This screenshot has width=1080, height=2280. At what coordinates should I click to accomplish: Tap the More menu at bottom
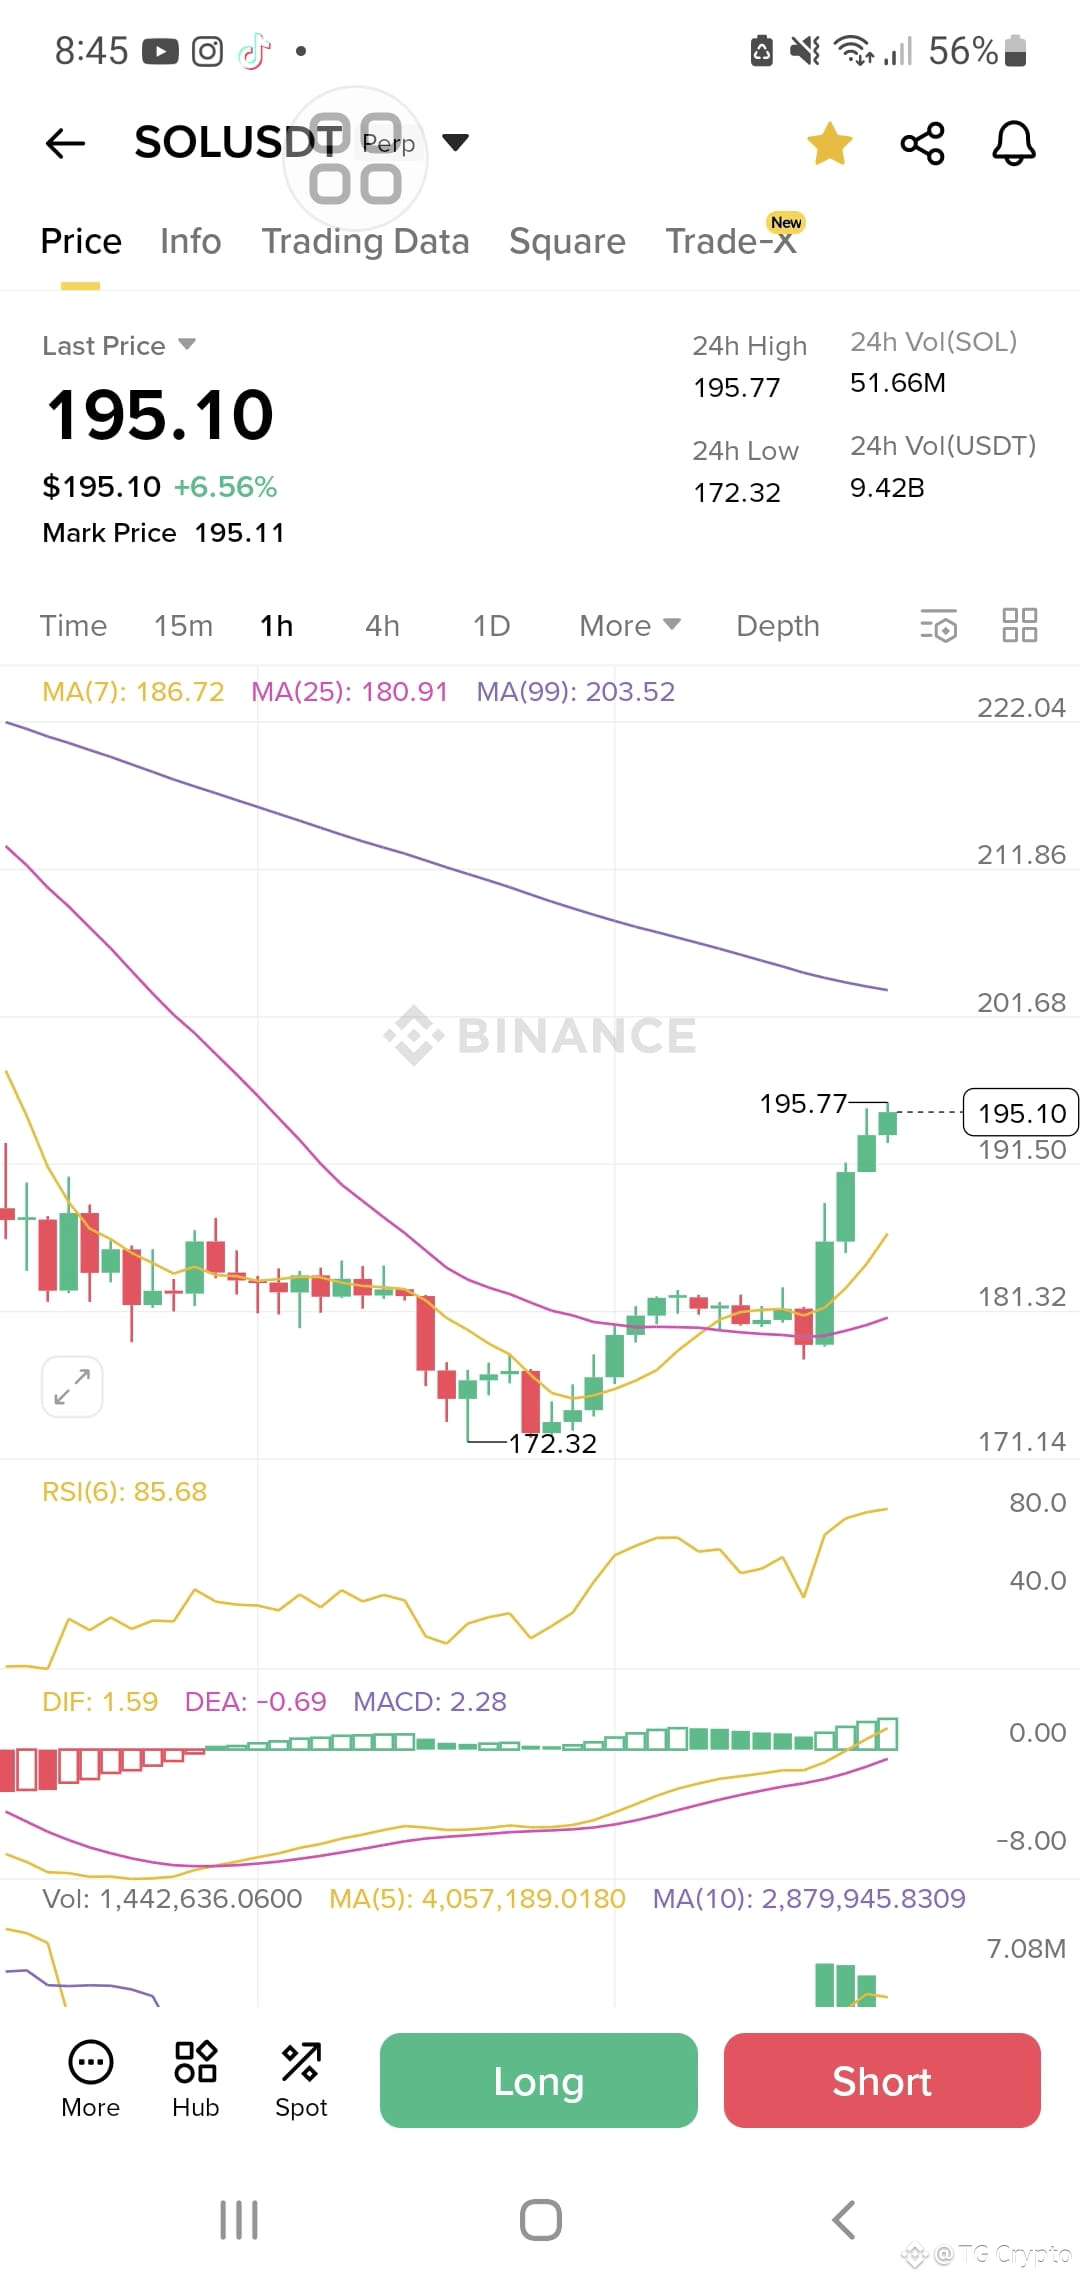click(x=90, y=2079)
